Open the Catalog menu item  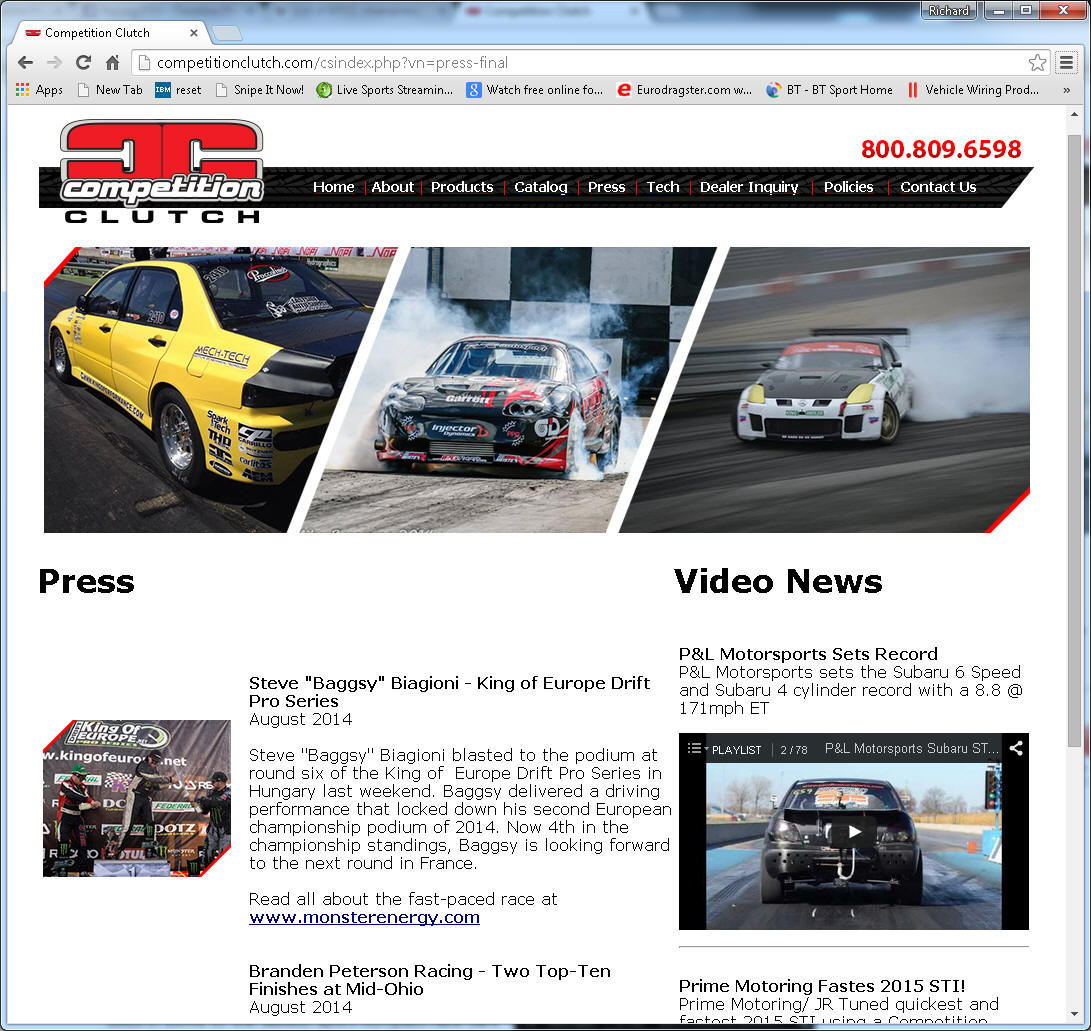pos(541,186)
